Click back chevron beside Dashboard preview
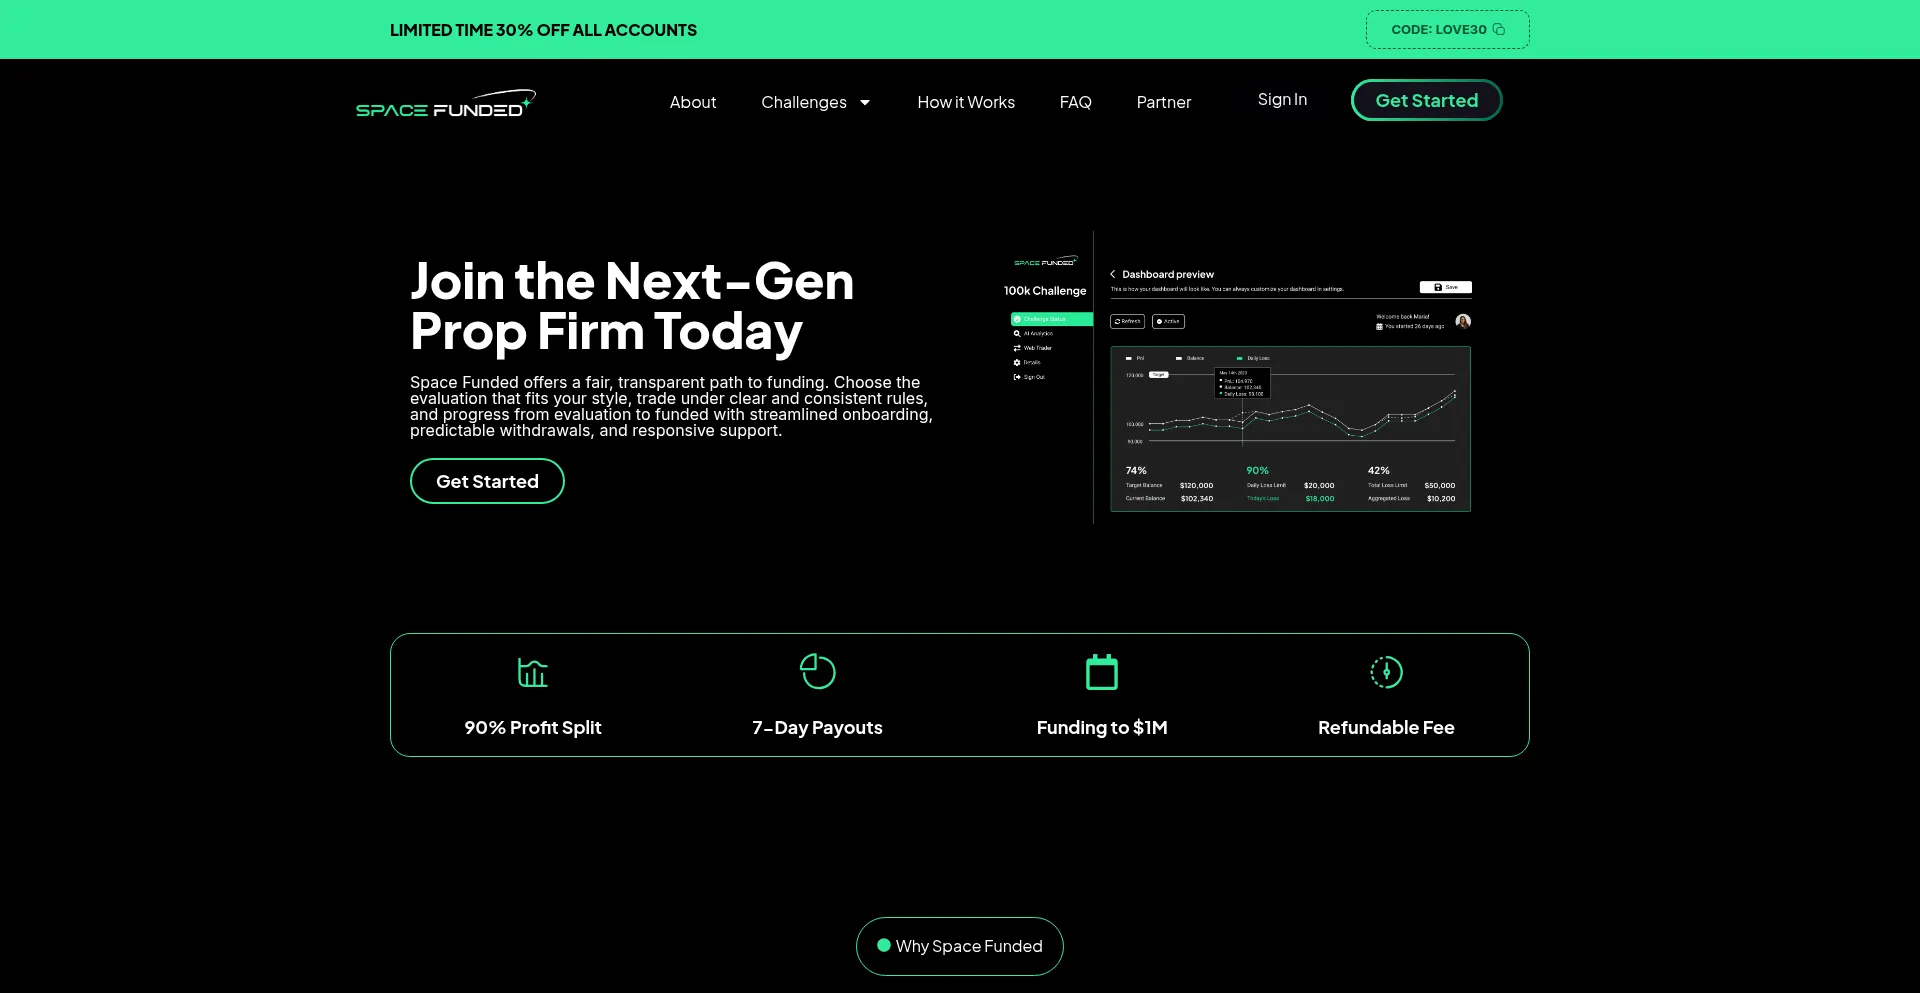 tap(1112, 274)
